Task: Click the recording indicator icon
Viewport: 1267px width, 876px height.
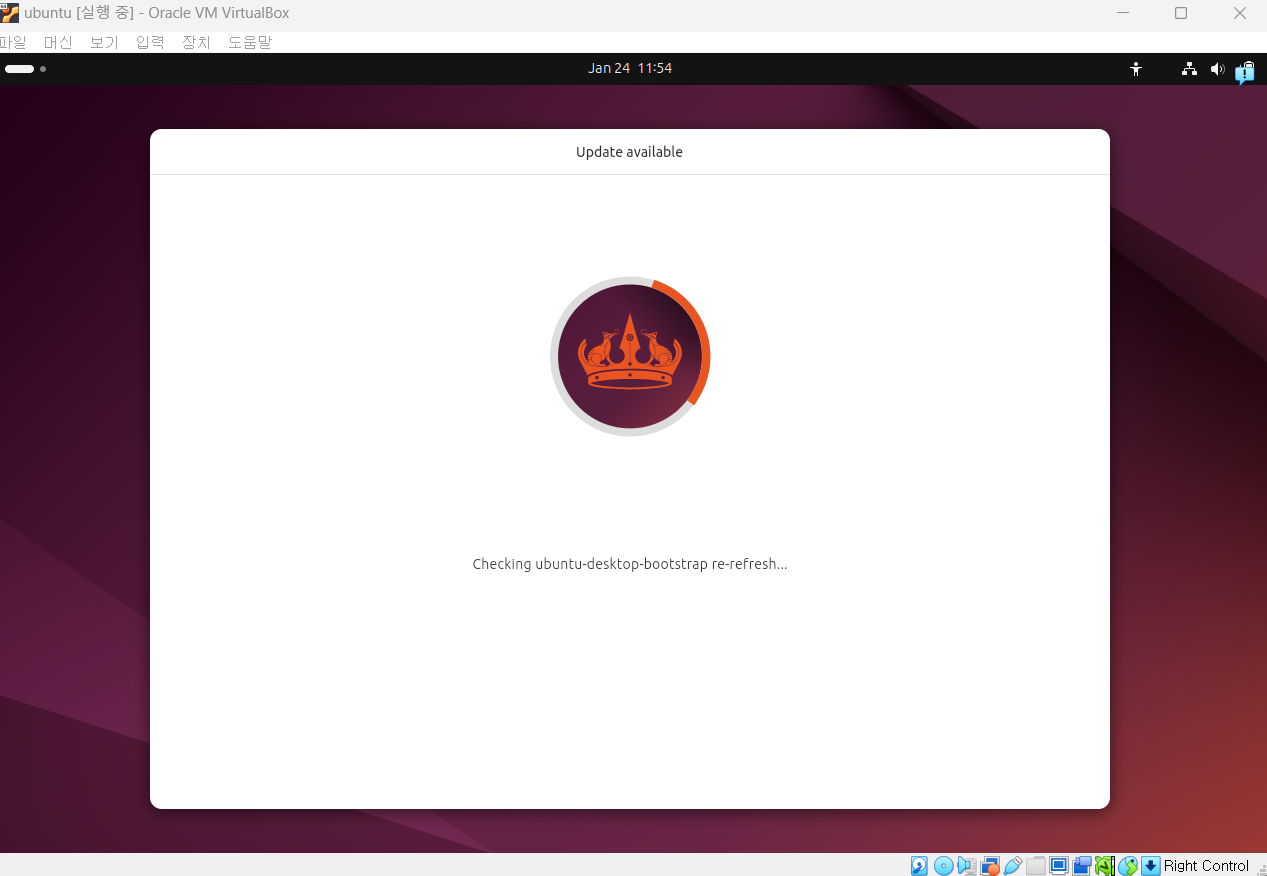Action: click(x=1082, y=866)
